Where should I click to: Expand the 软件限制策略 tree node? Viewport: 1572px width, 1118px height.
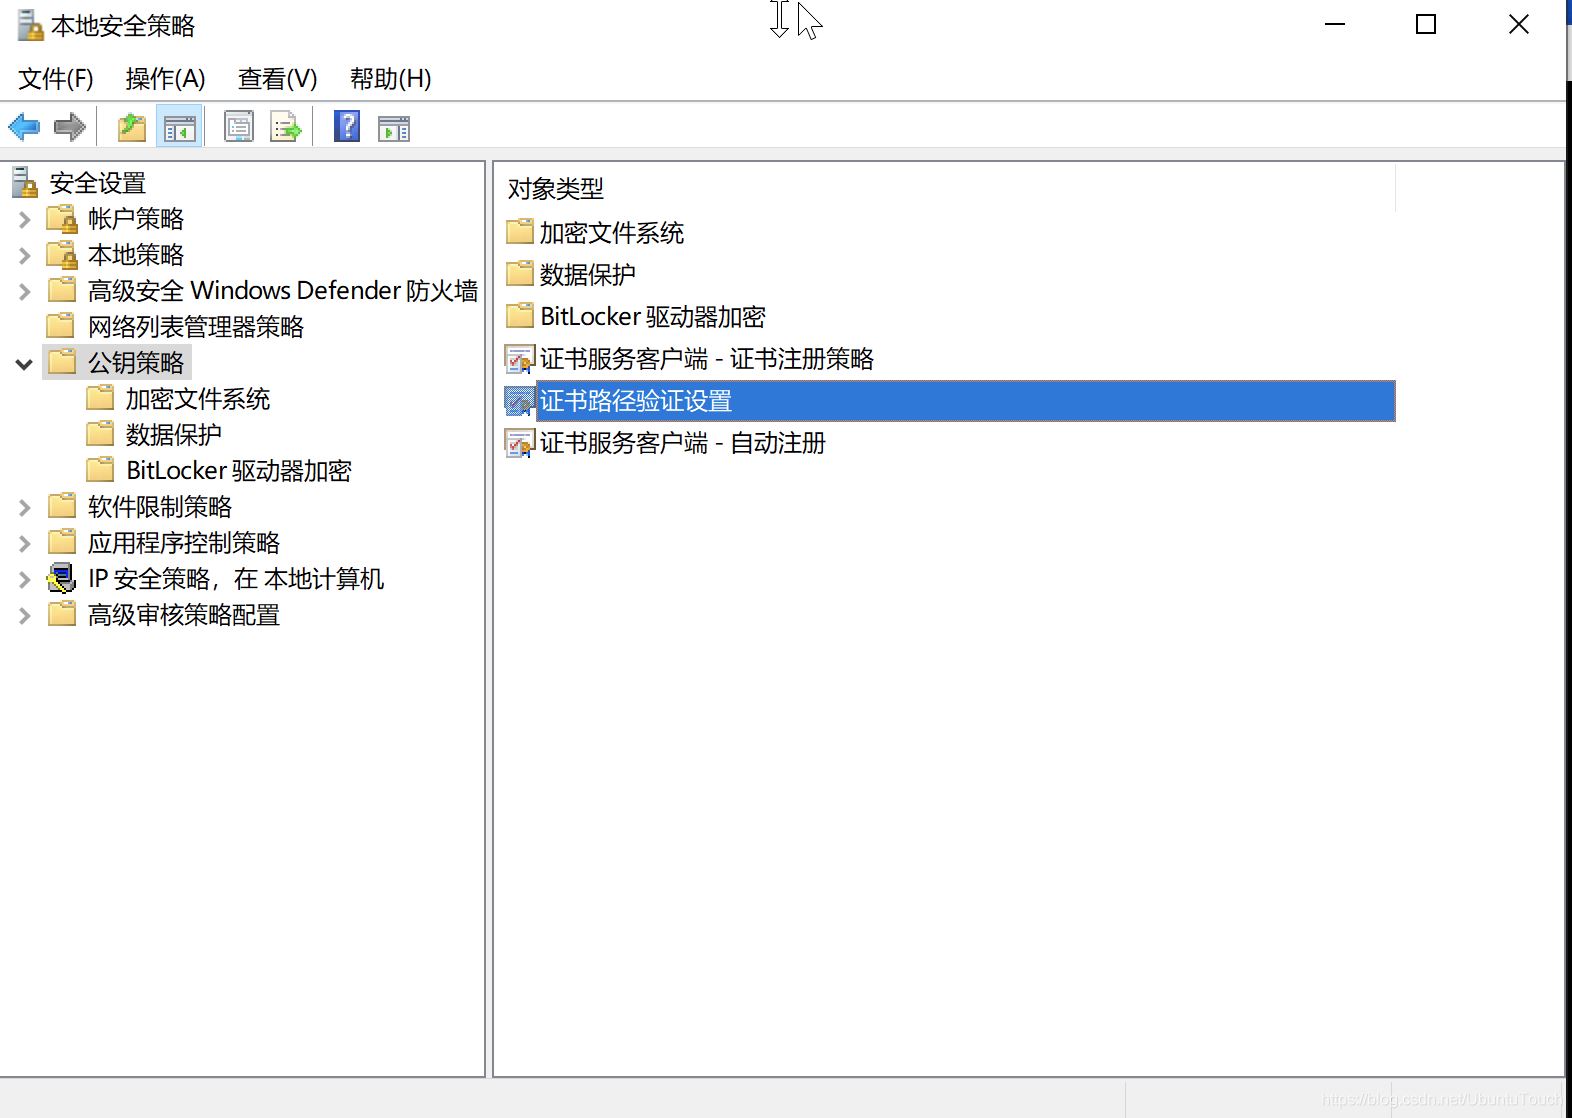pos(25,508)
